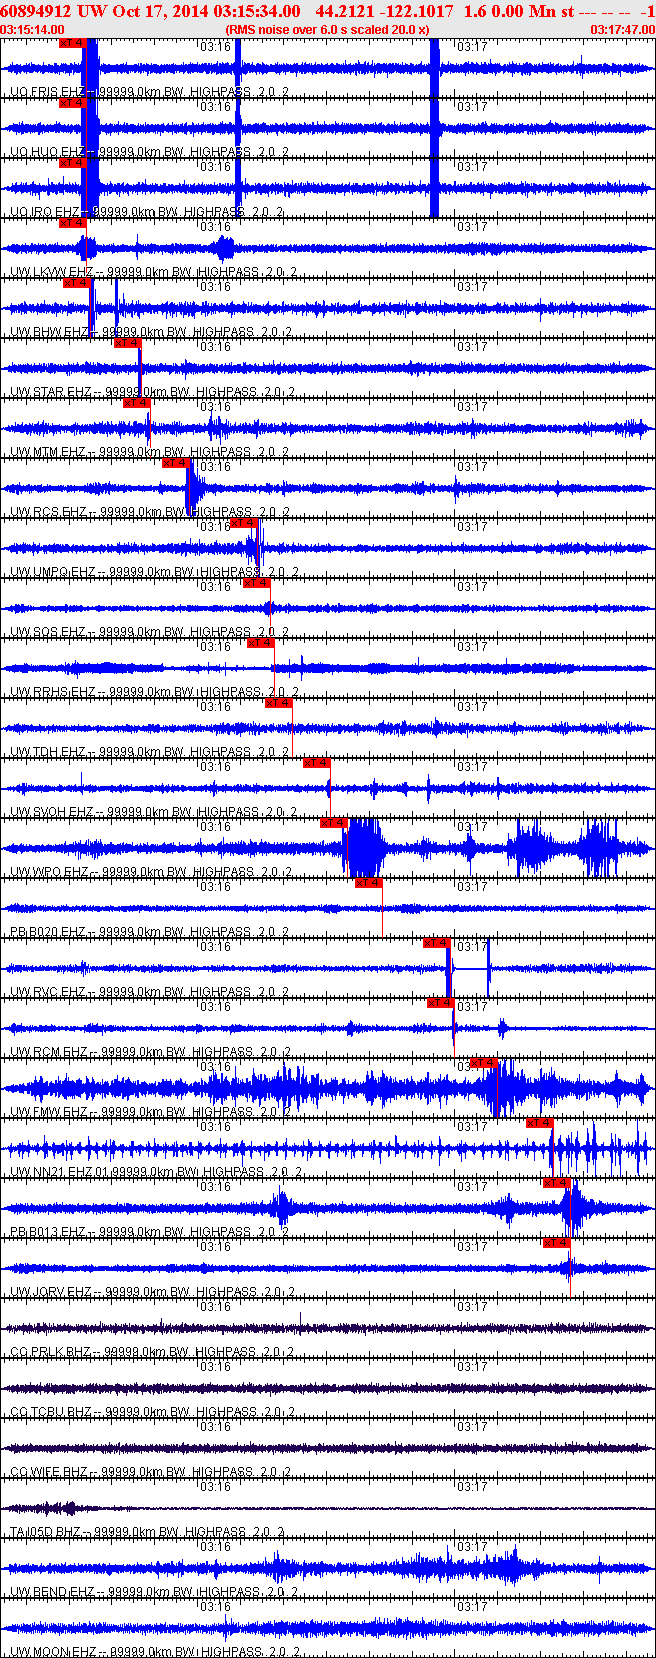
Task: Click the red pick flag on UW SVOH trace
Action: 316,763
